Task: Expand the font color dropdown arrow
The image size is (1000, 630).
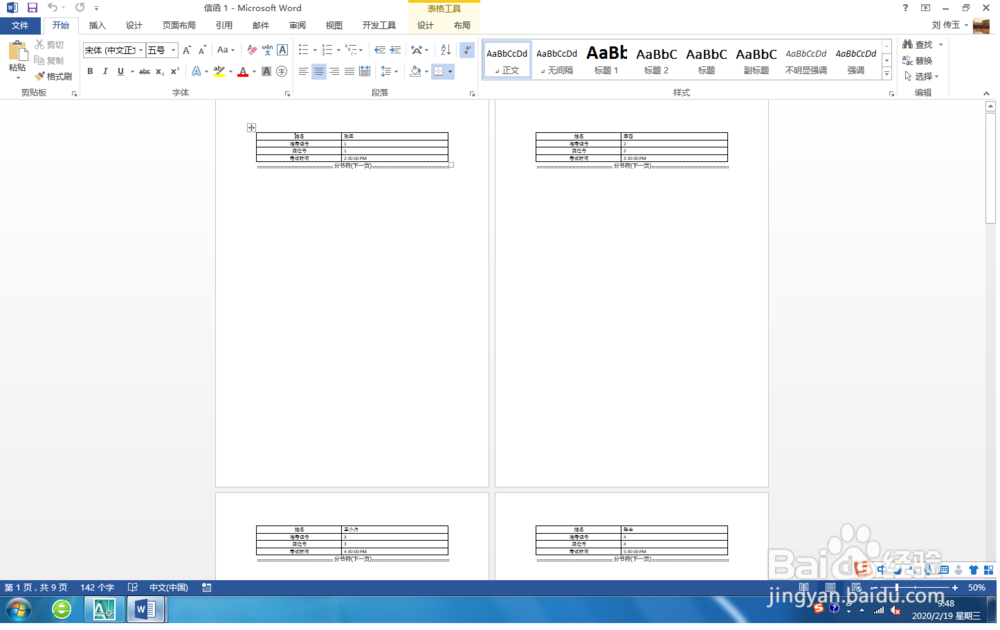Action: pyautogui.click(x=252, y=71)
